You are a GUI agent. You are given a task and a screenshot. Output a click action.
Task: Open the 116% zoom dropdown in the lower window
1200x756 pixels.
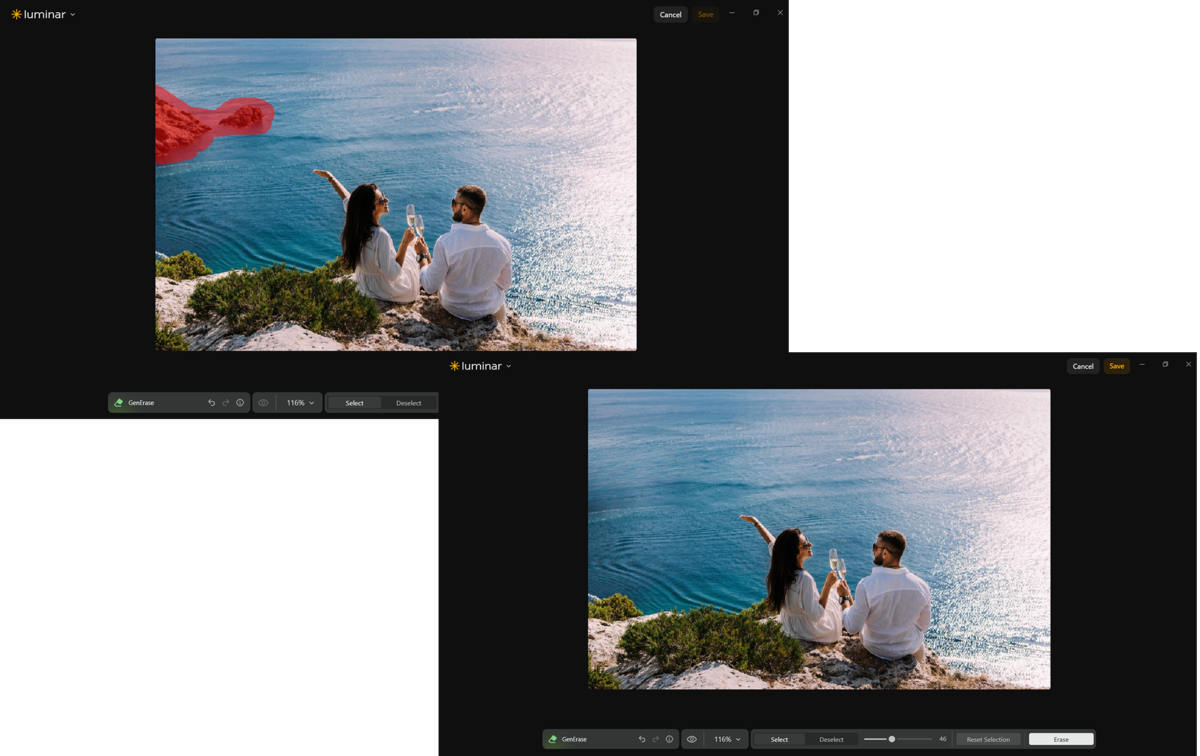pyautogui.click(x=727, y=739)
